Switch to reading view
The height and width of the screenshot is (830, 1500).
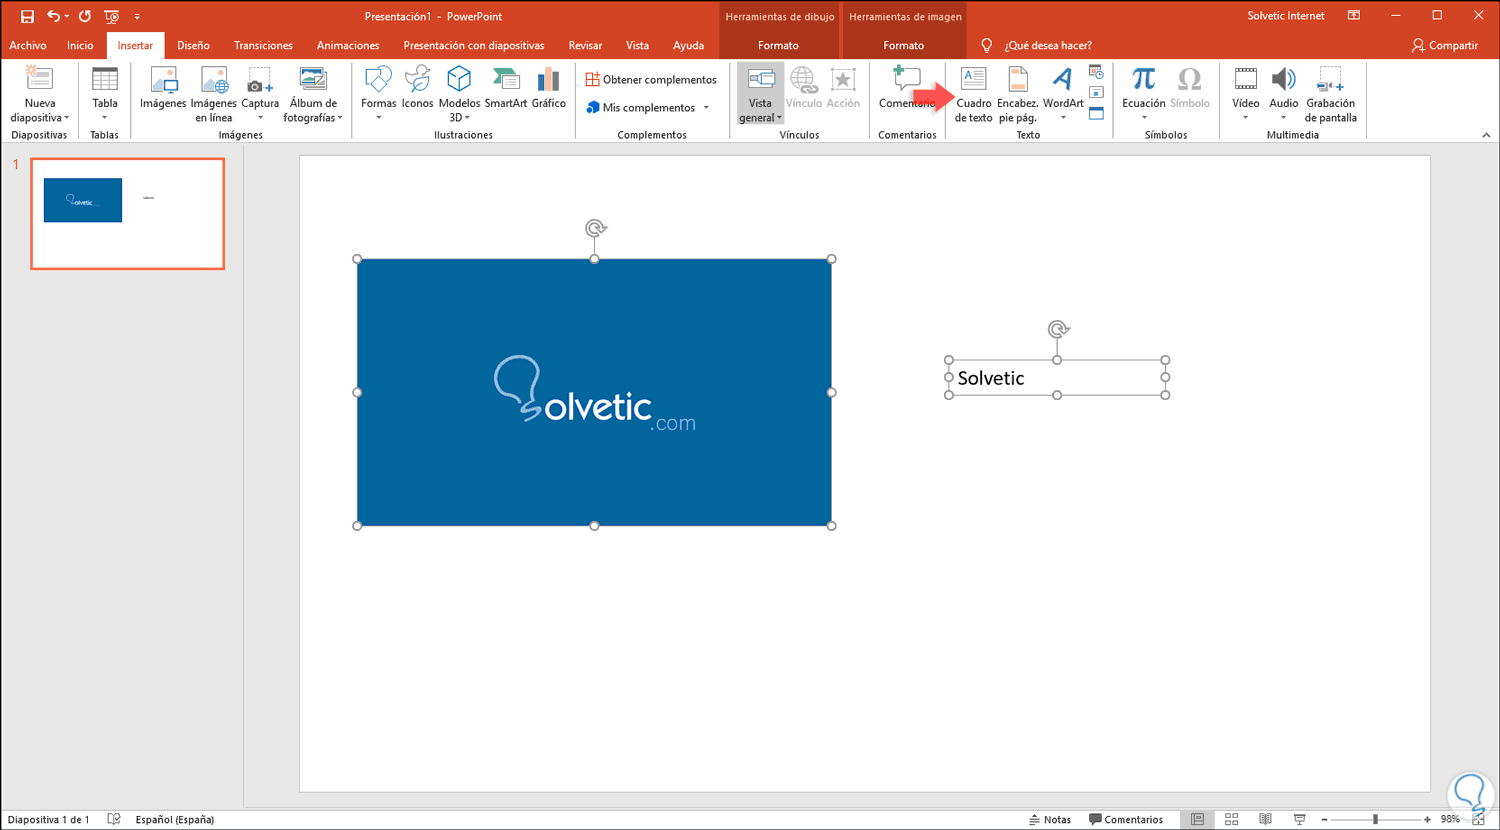1265,819
